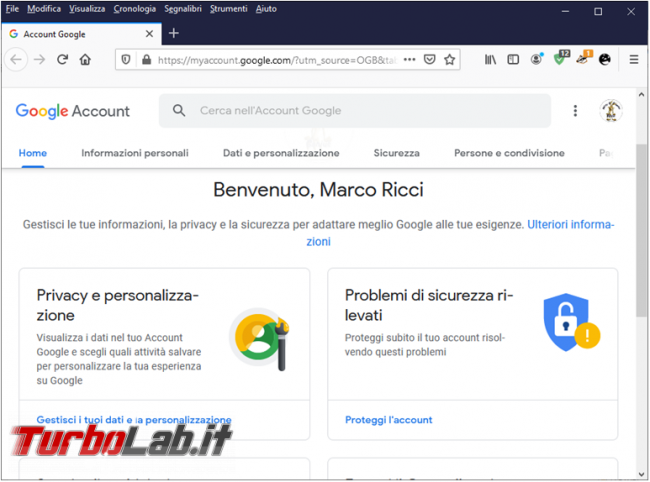Switch to Dati e personalizzazione tab

(x=281, y=153)
